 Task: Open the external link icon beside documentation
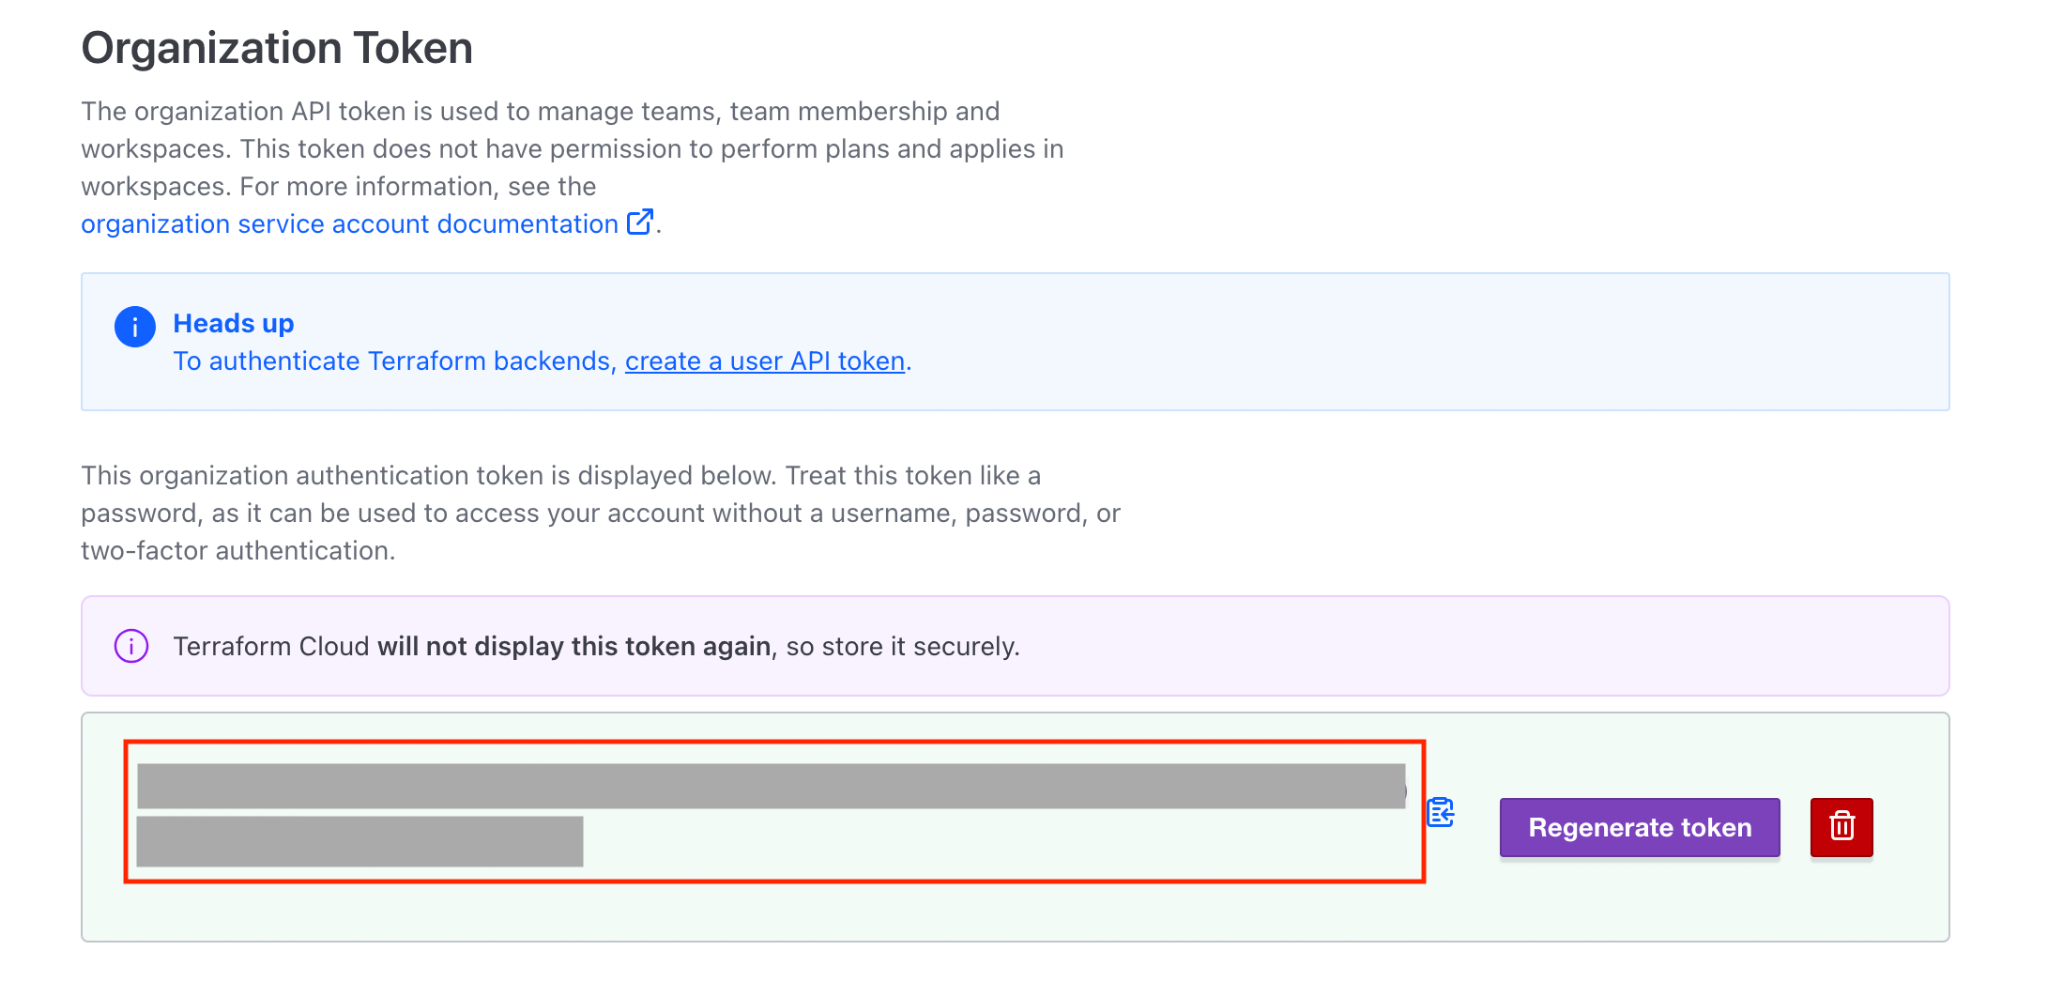(640, 222)
